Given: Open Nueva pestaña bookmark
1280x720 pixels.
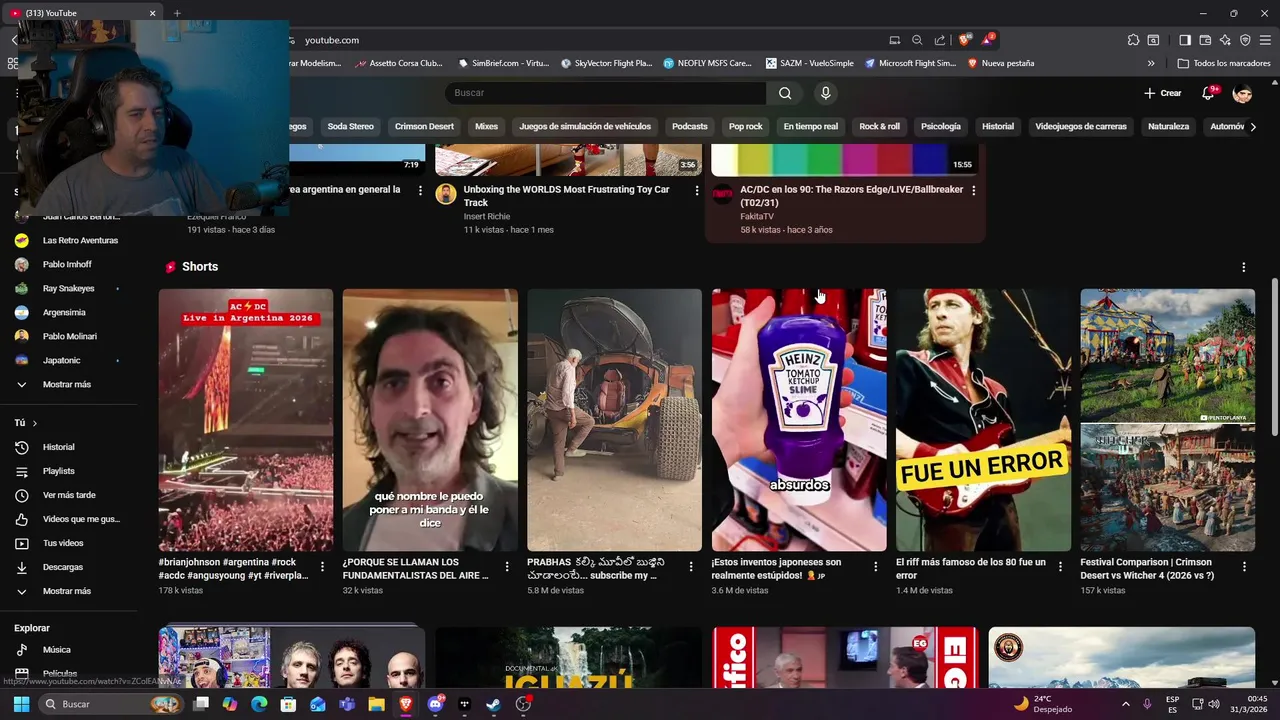Looking at the screenshot, I should 1000,63.
